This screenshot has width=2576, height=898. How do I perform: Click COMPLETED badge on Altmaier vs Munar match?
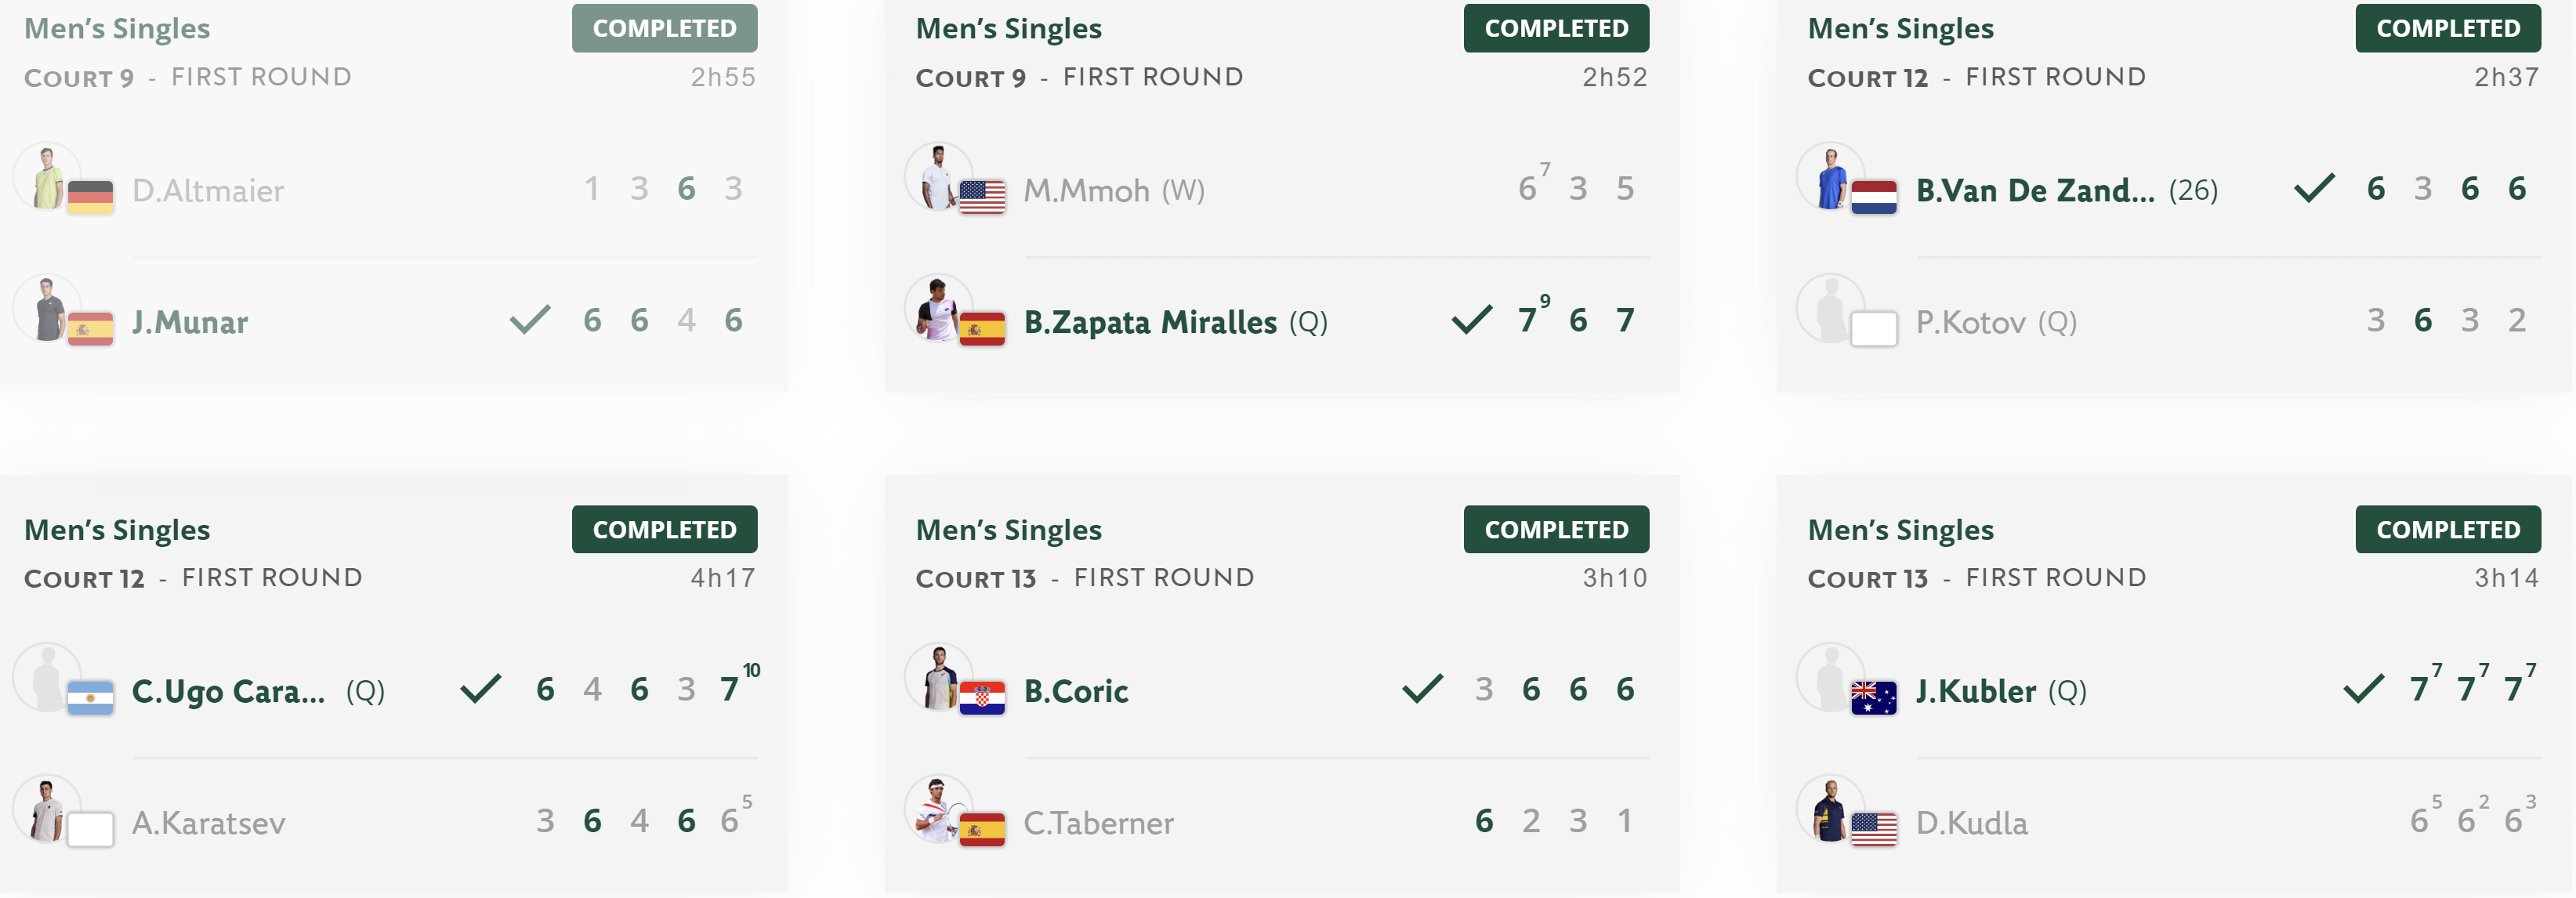tap(665, 28)
